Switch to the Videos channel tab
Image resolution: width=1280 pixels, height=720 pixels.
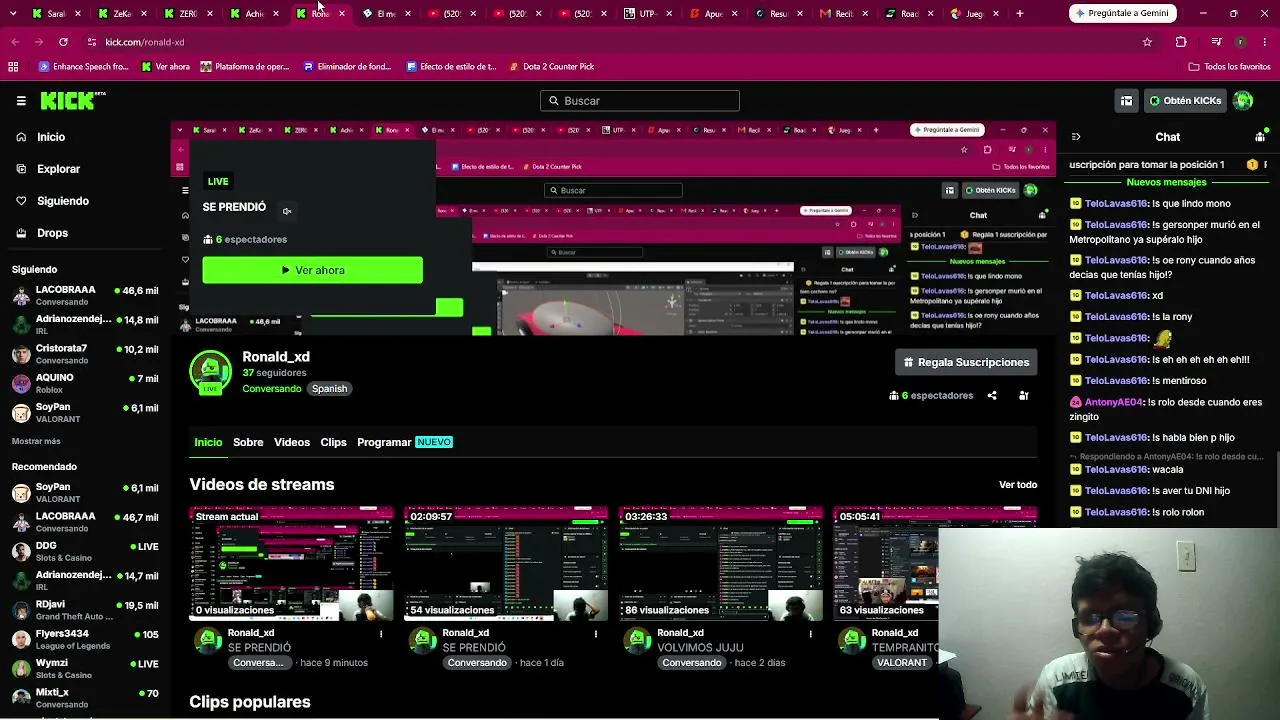point(292,442)
